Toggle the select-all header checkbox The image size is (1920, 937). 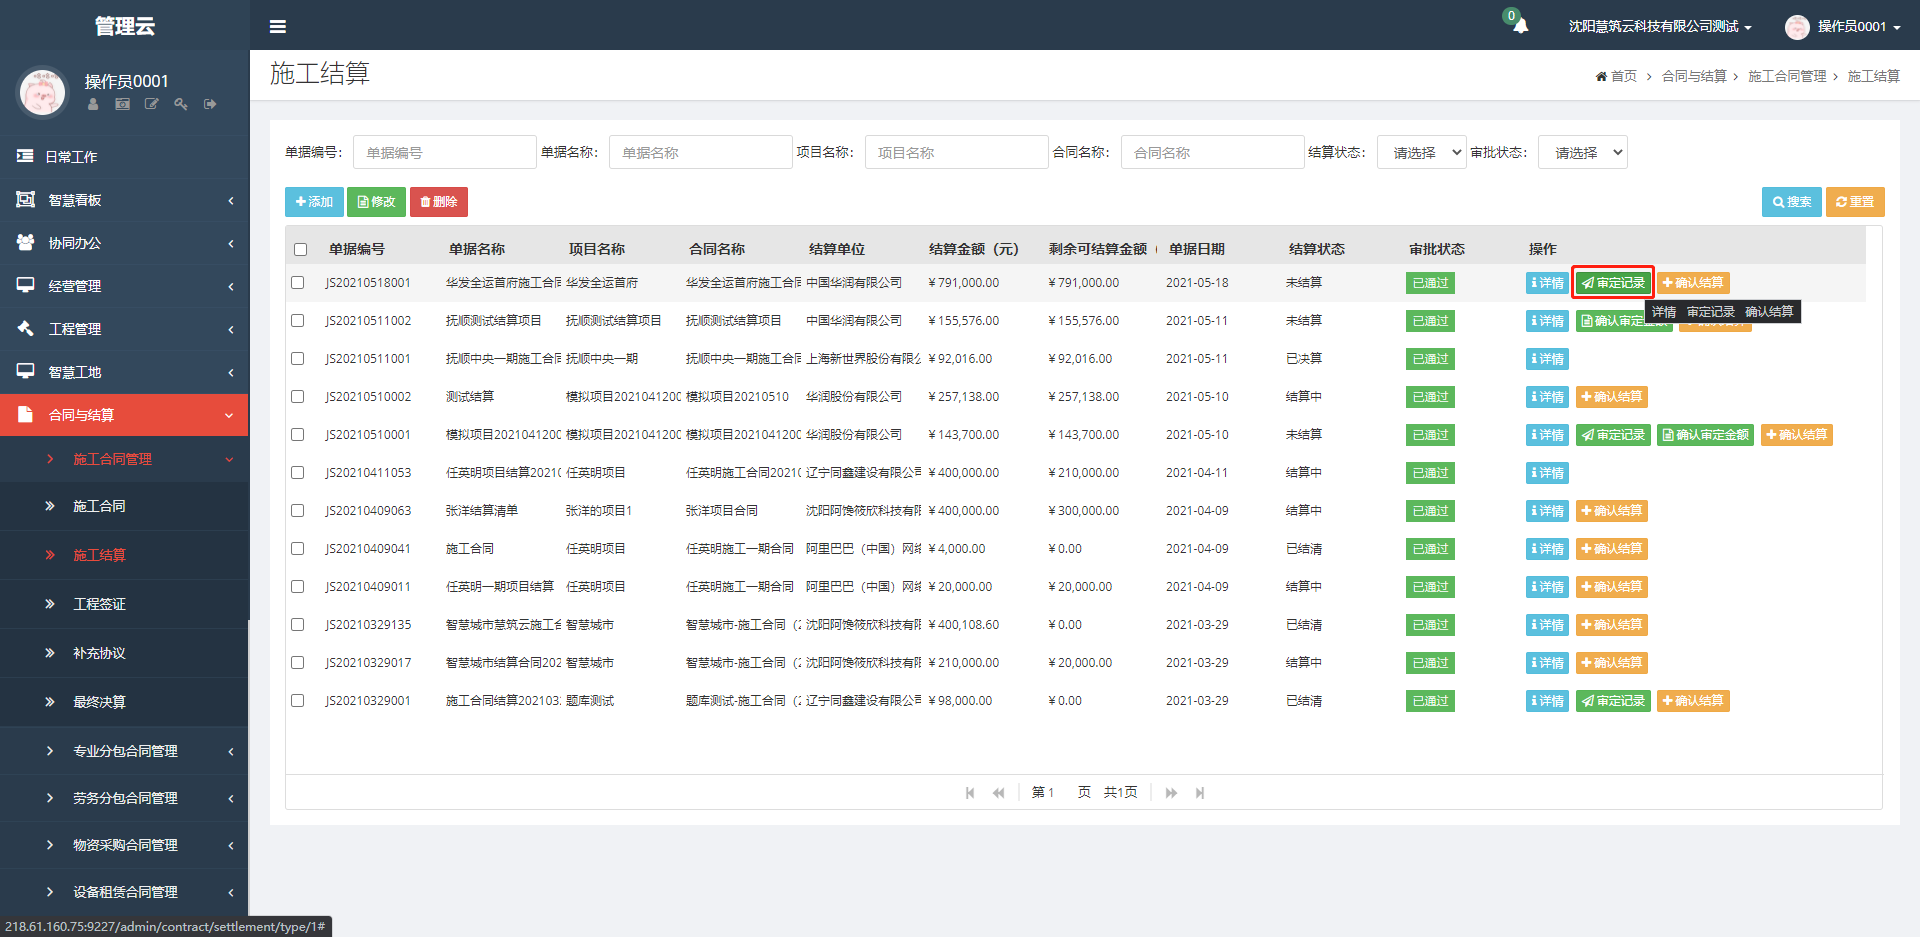click(x=301, y=249)
